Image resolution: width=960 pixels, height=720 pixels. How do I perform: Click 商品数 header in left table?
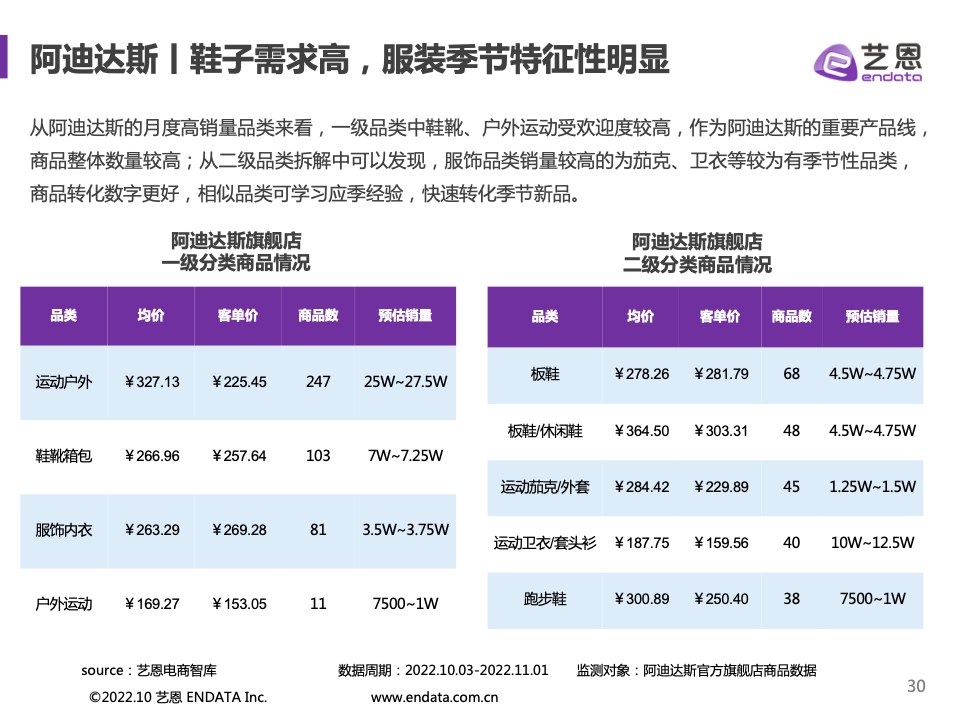point(318,315)
